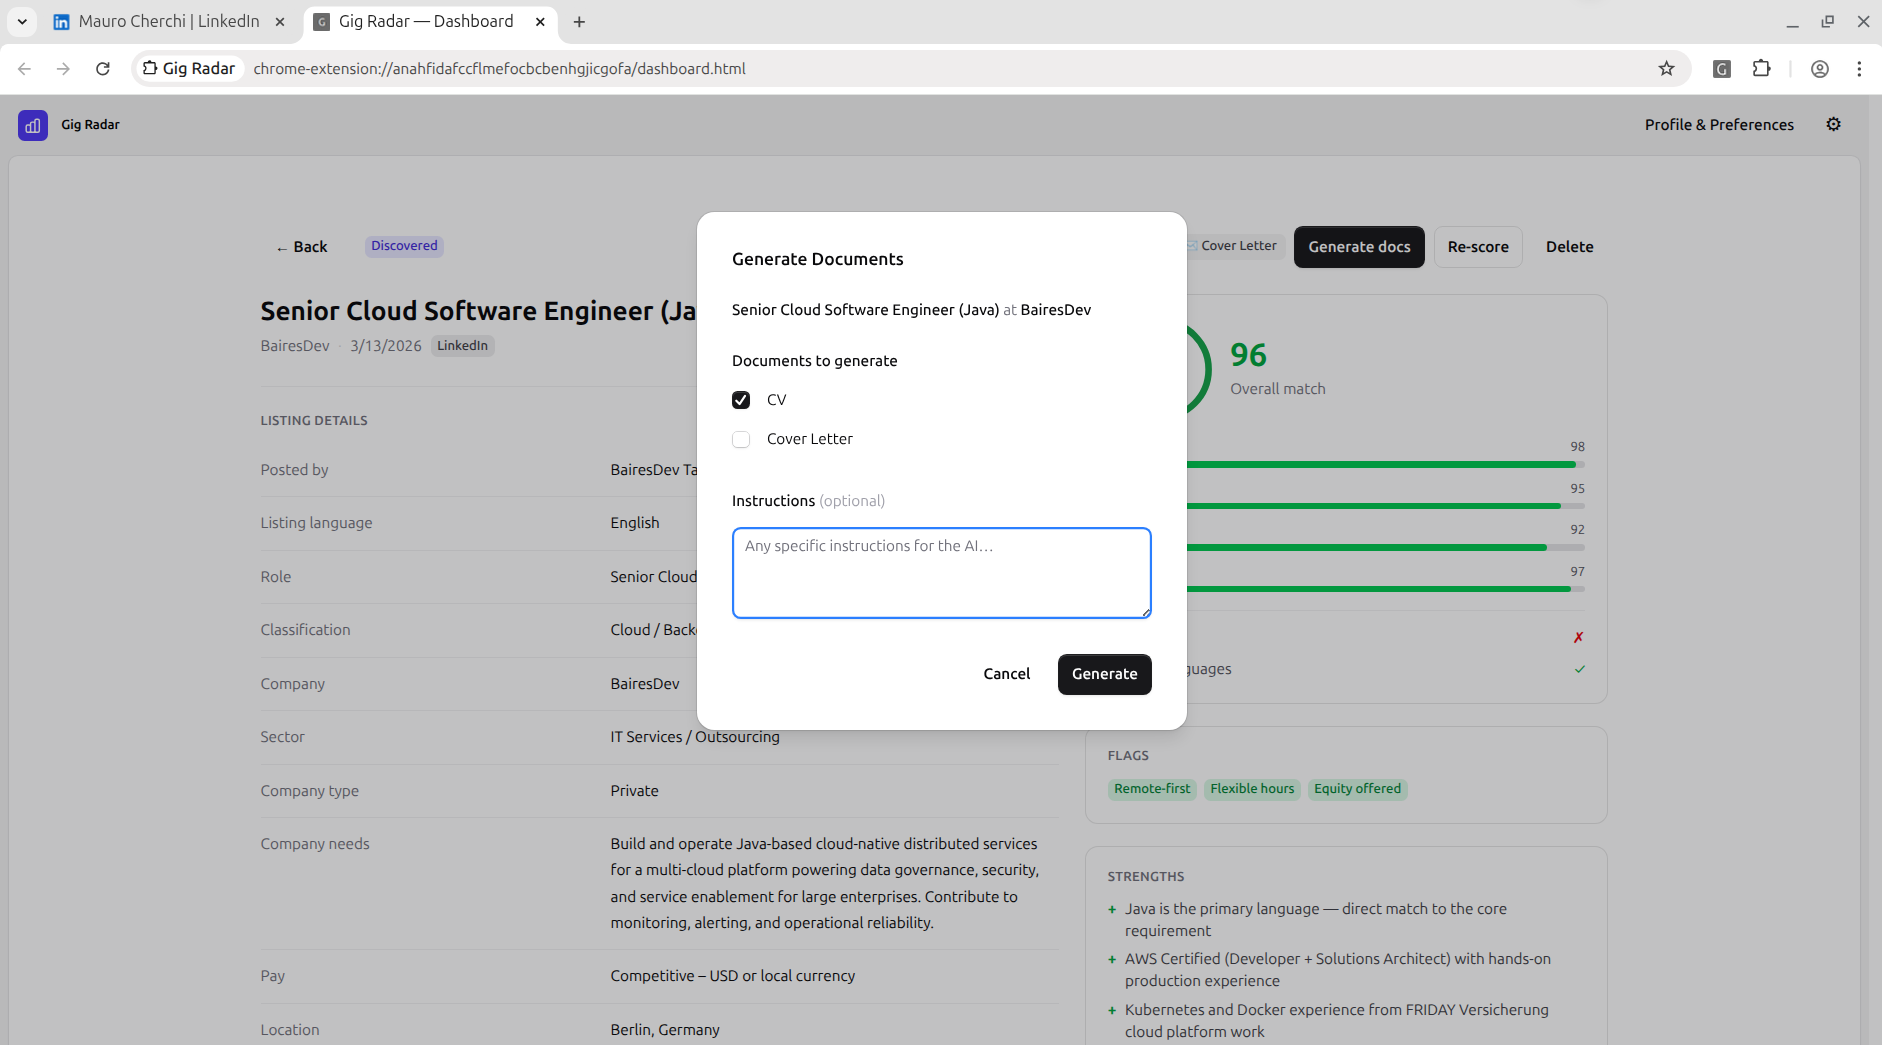Image resolution: width=1882 pixels, height=1045 pixels.
Task: Cancel the Generate Documents dialog
Action: pyautogui.click(x=1006, y=674)
